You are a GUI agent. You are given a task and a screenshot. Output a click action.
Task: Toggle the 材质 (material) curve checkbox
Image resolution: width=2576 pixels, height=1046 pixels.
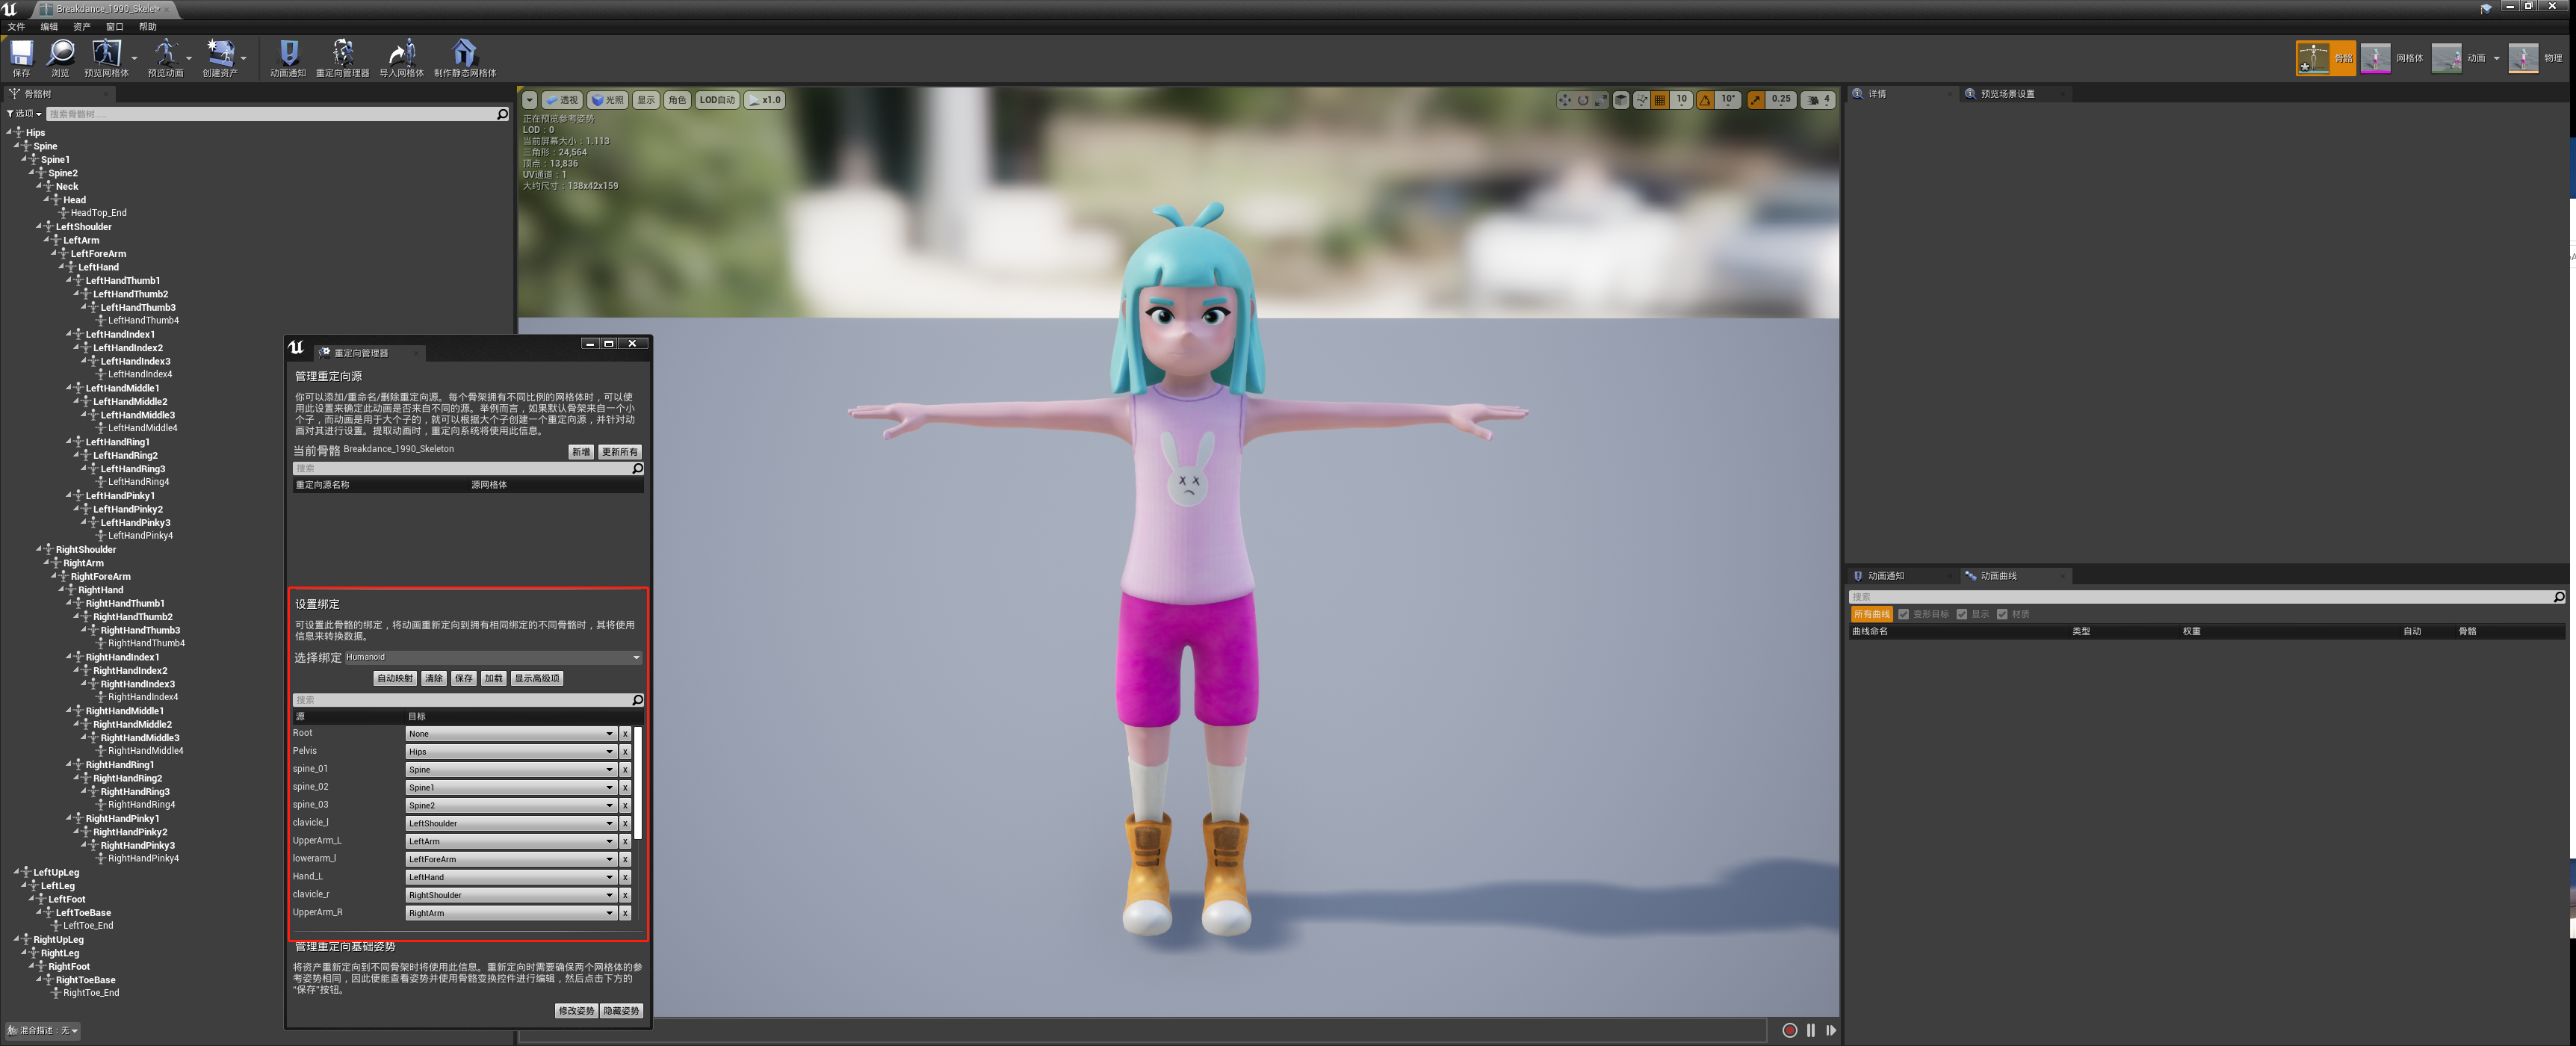tap(2002, 614)
